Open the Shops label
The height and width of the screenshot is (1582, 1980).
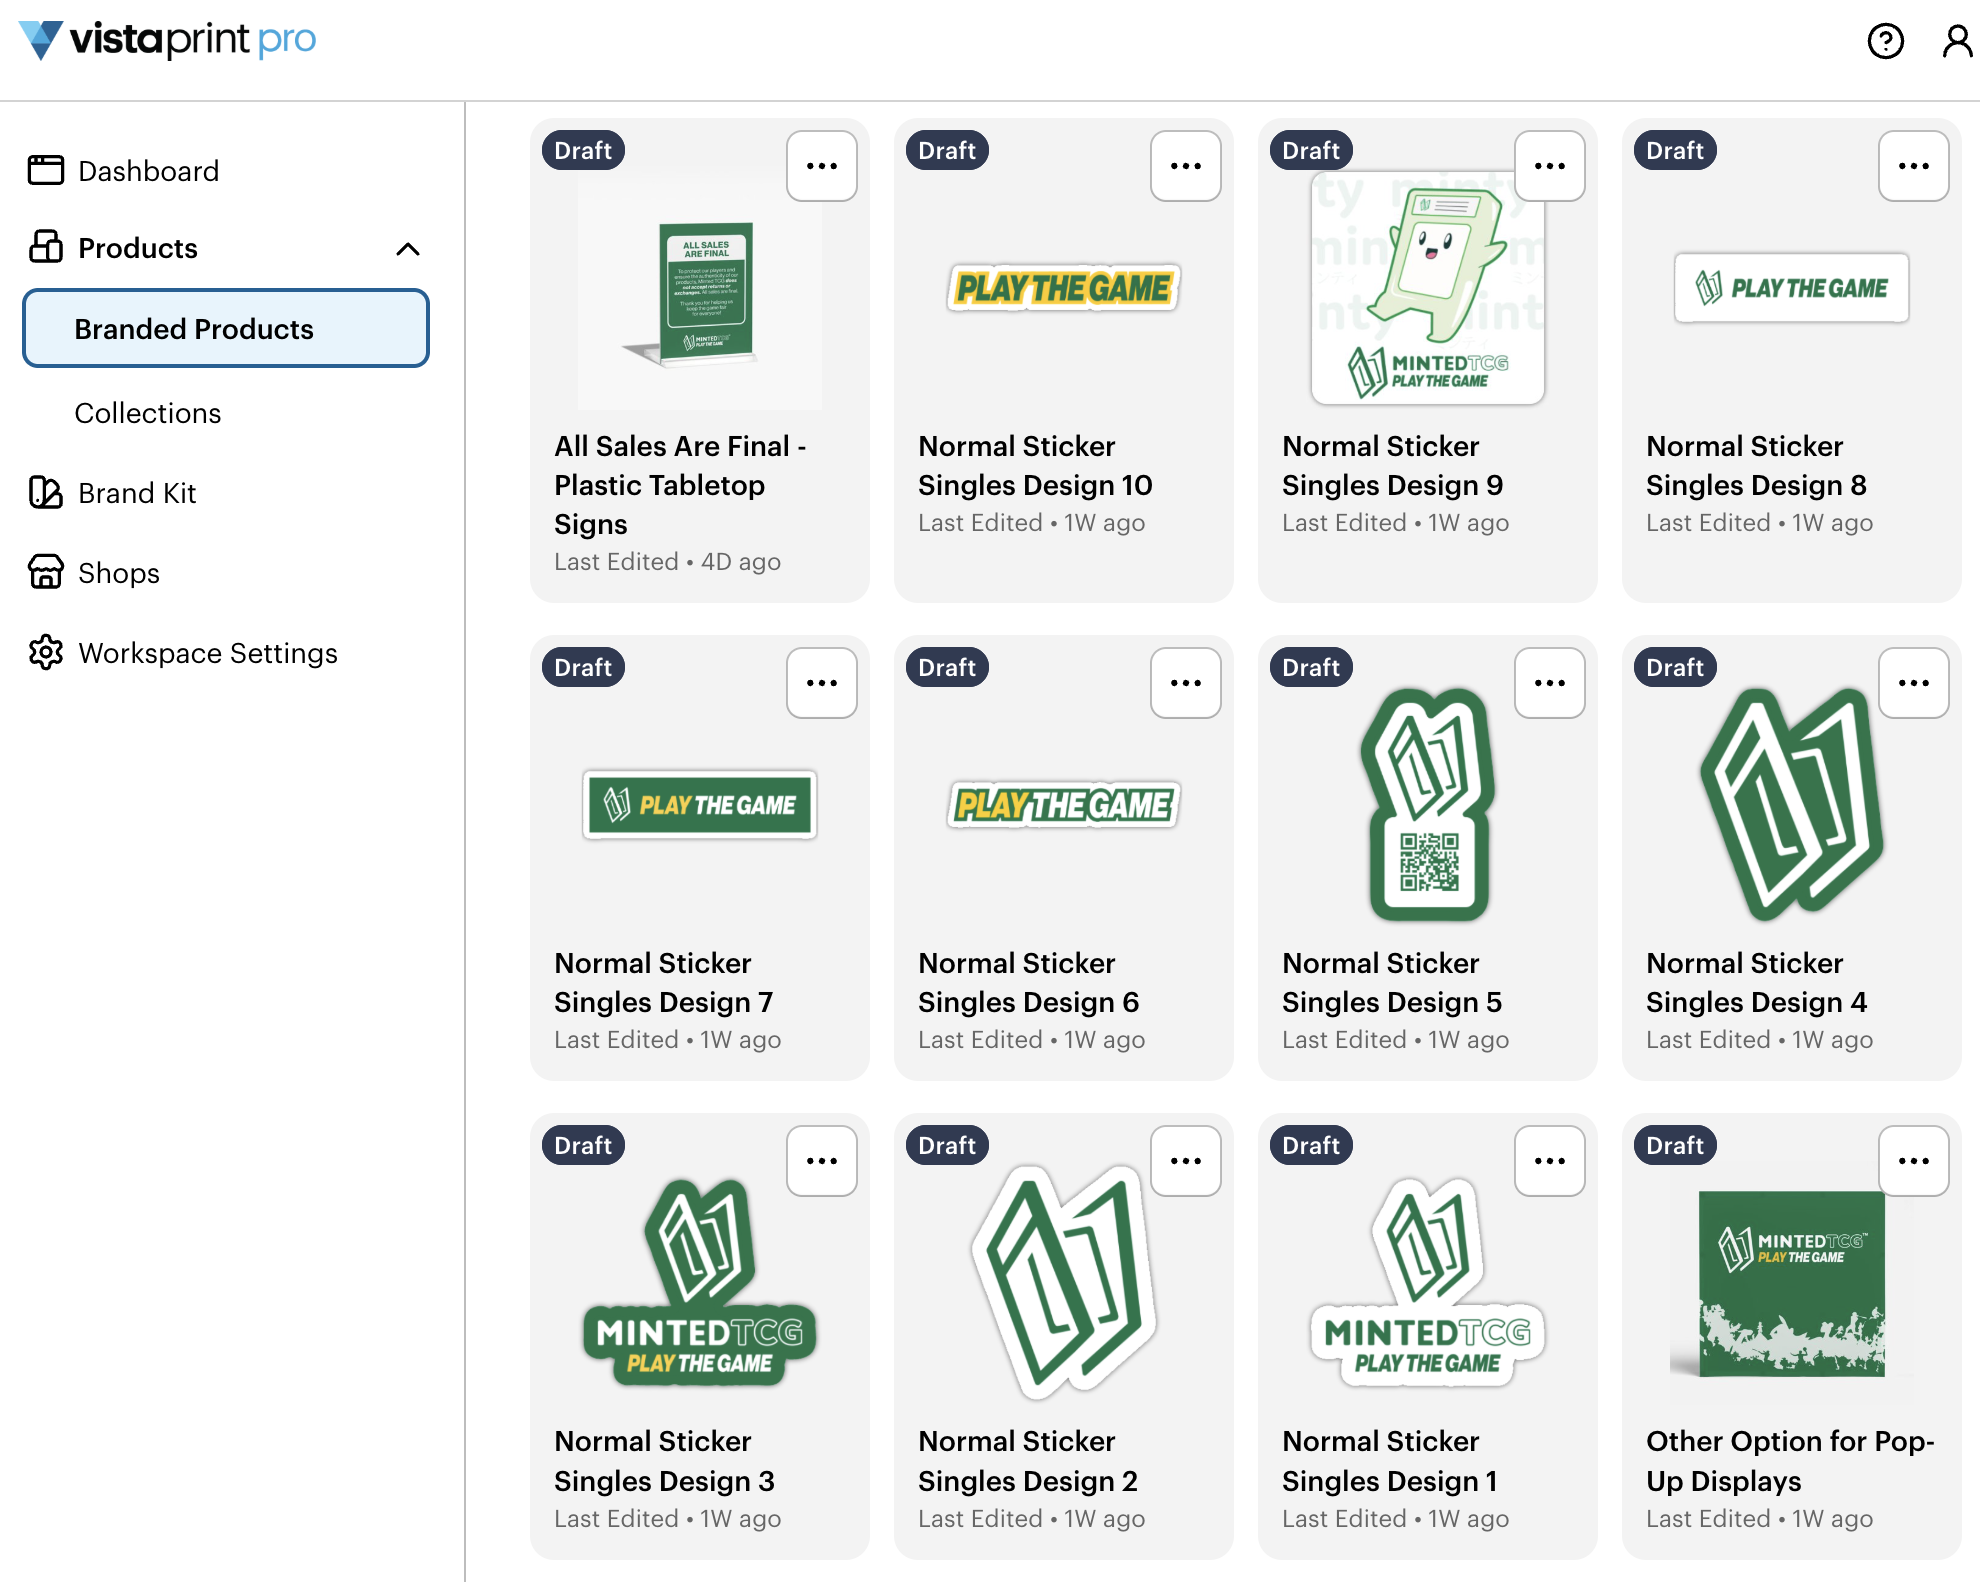tap(119, 573)
